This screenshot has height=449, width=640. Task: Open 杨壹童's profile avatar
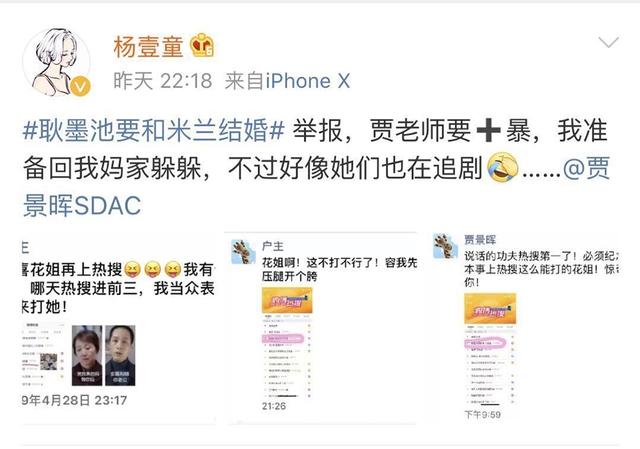[57, 62]
